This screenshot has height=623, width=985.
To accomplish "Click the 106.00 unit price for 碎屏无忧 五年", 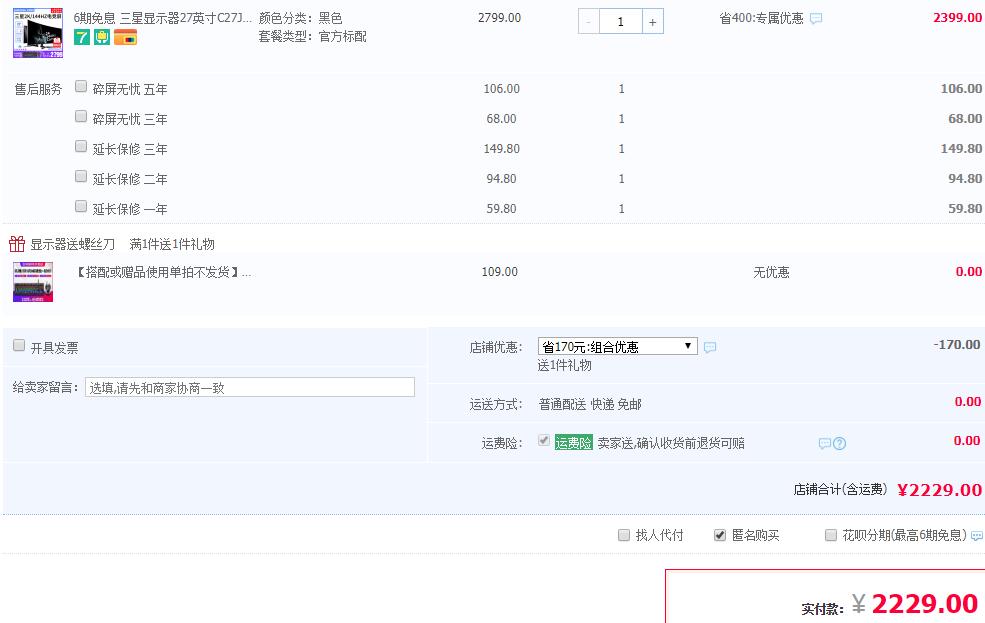I will tap(501, 89).
